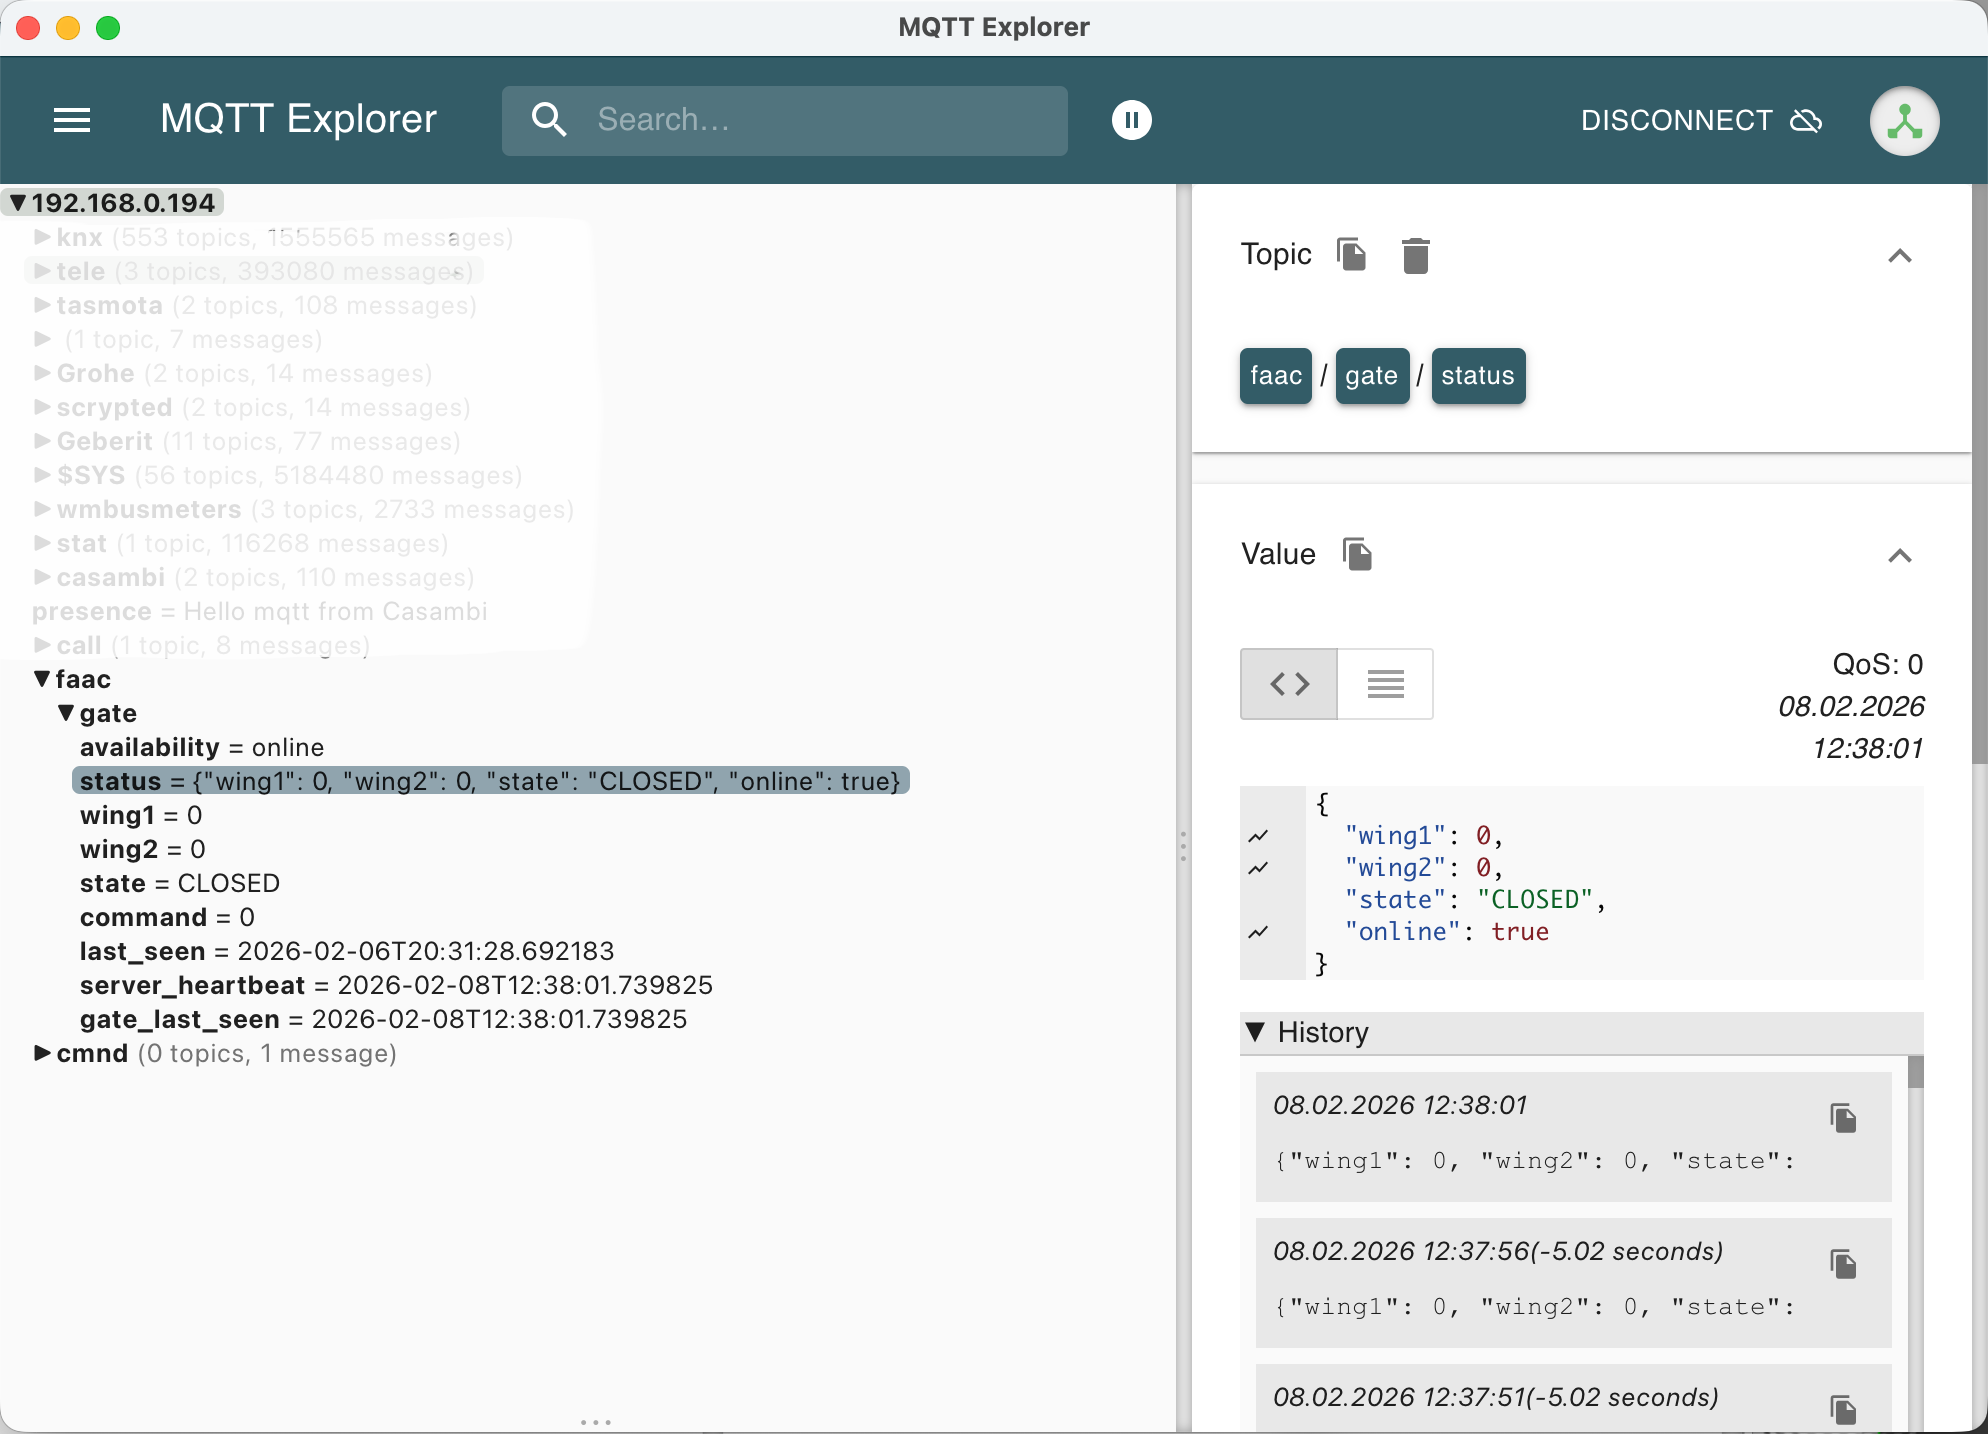
Task: Expand the knx topic tree
Action: tap(42, 237)
